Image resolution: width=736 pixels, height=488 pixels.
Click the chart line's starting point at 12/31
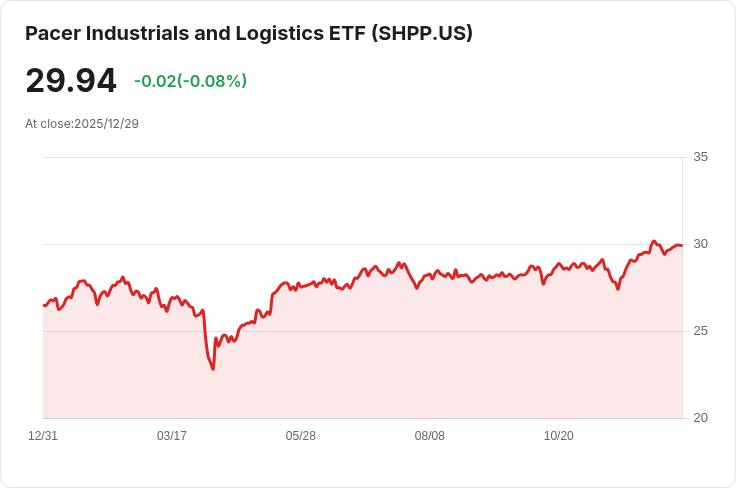(x=44, y=305)
